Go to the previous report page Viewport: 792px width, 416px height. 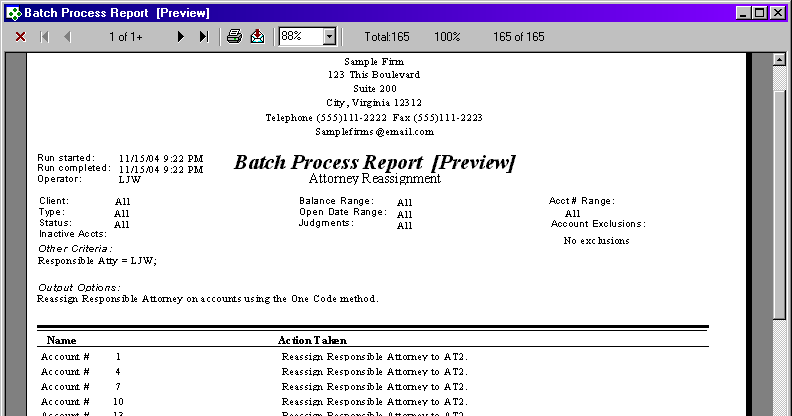pos(67,37)
